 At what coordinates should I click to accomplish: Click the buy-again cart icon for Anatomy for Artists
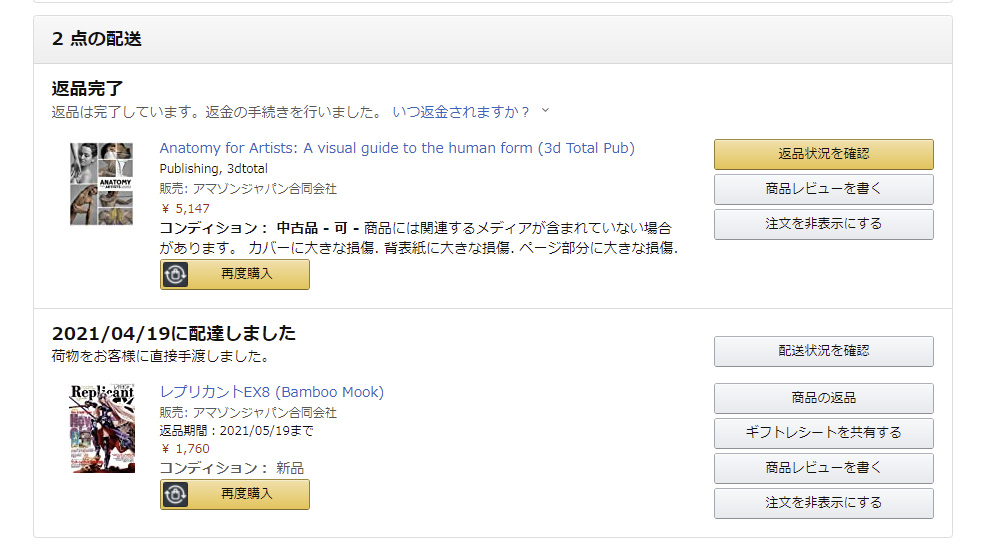pyautogui.click(x=176, y=274)
